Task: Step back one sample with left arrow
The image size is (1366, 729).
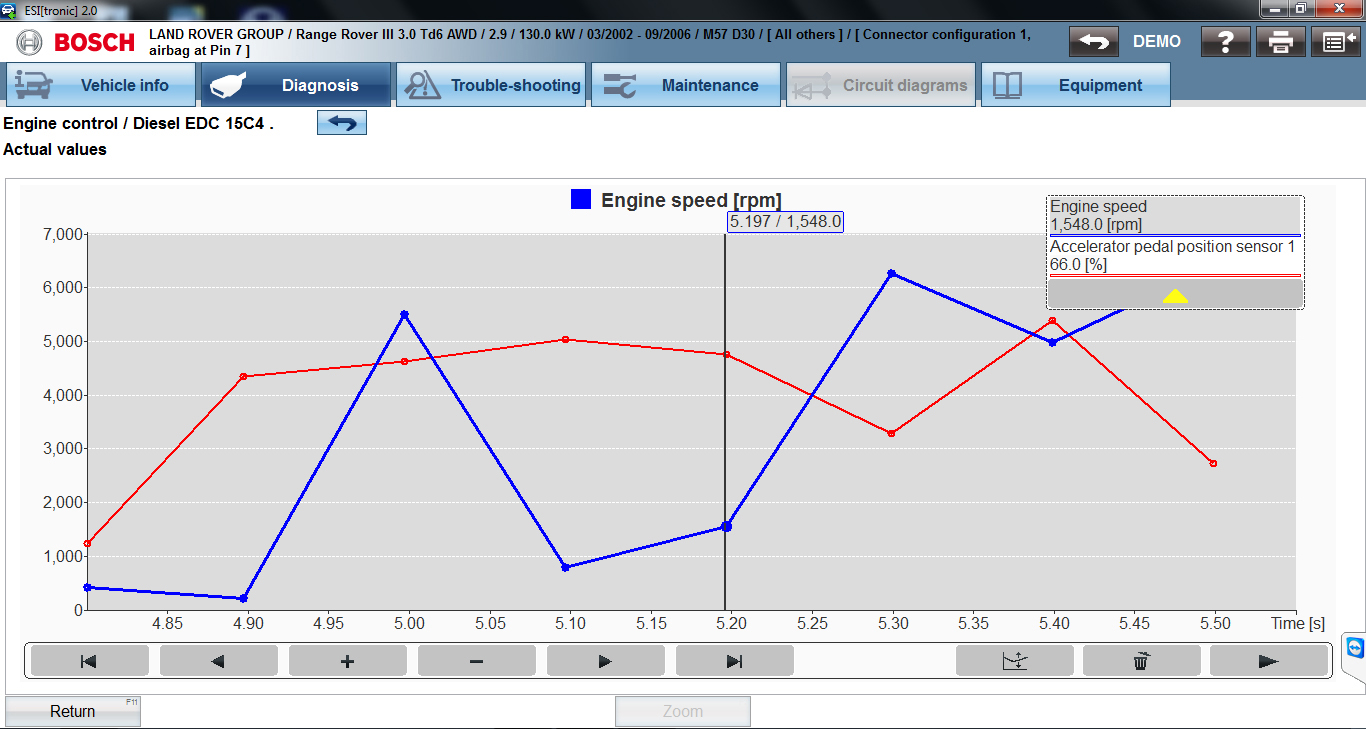Action: (218, 661)
